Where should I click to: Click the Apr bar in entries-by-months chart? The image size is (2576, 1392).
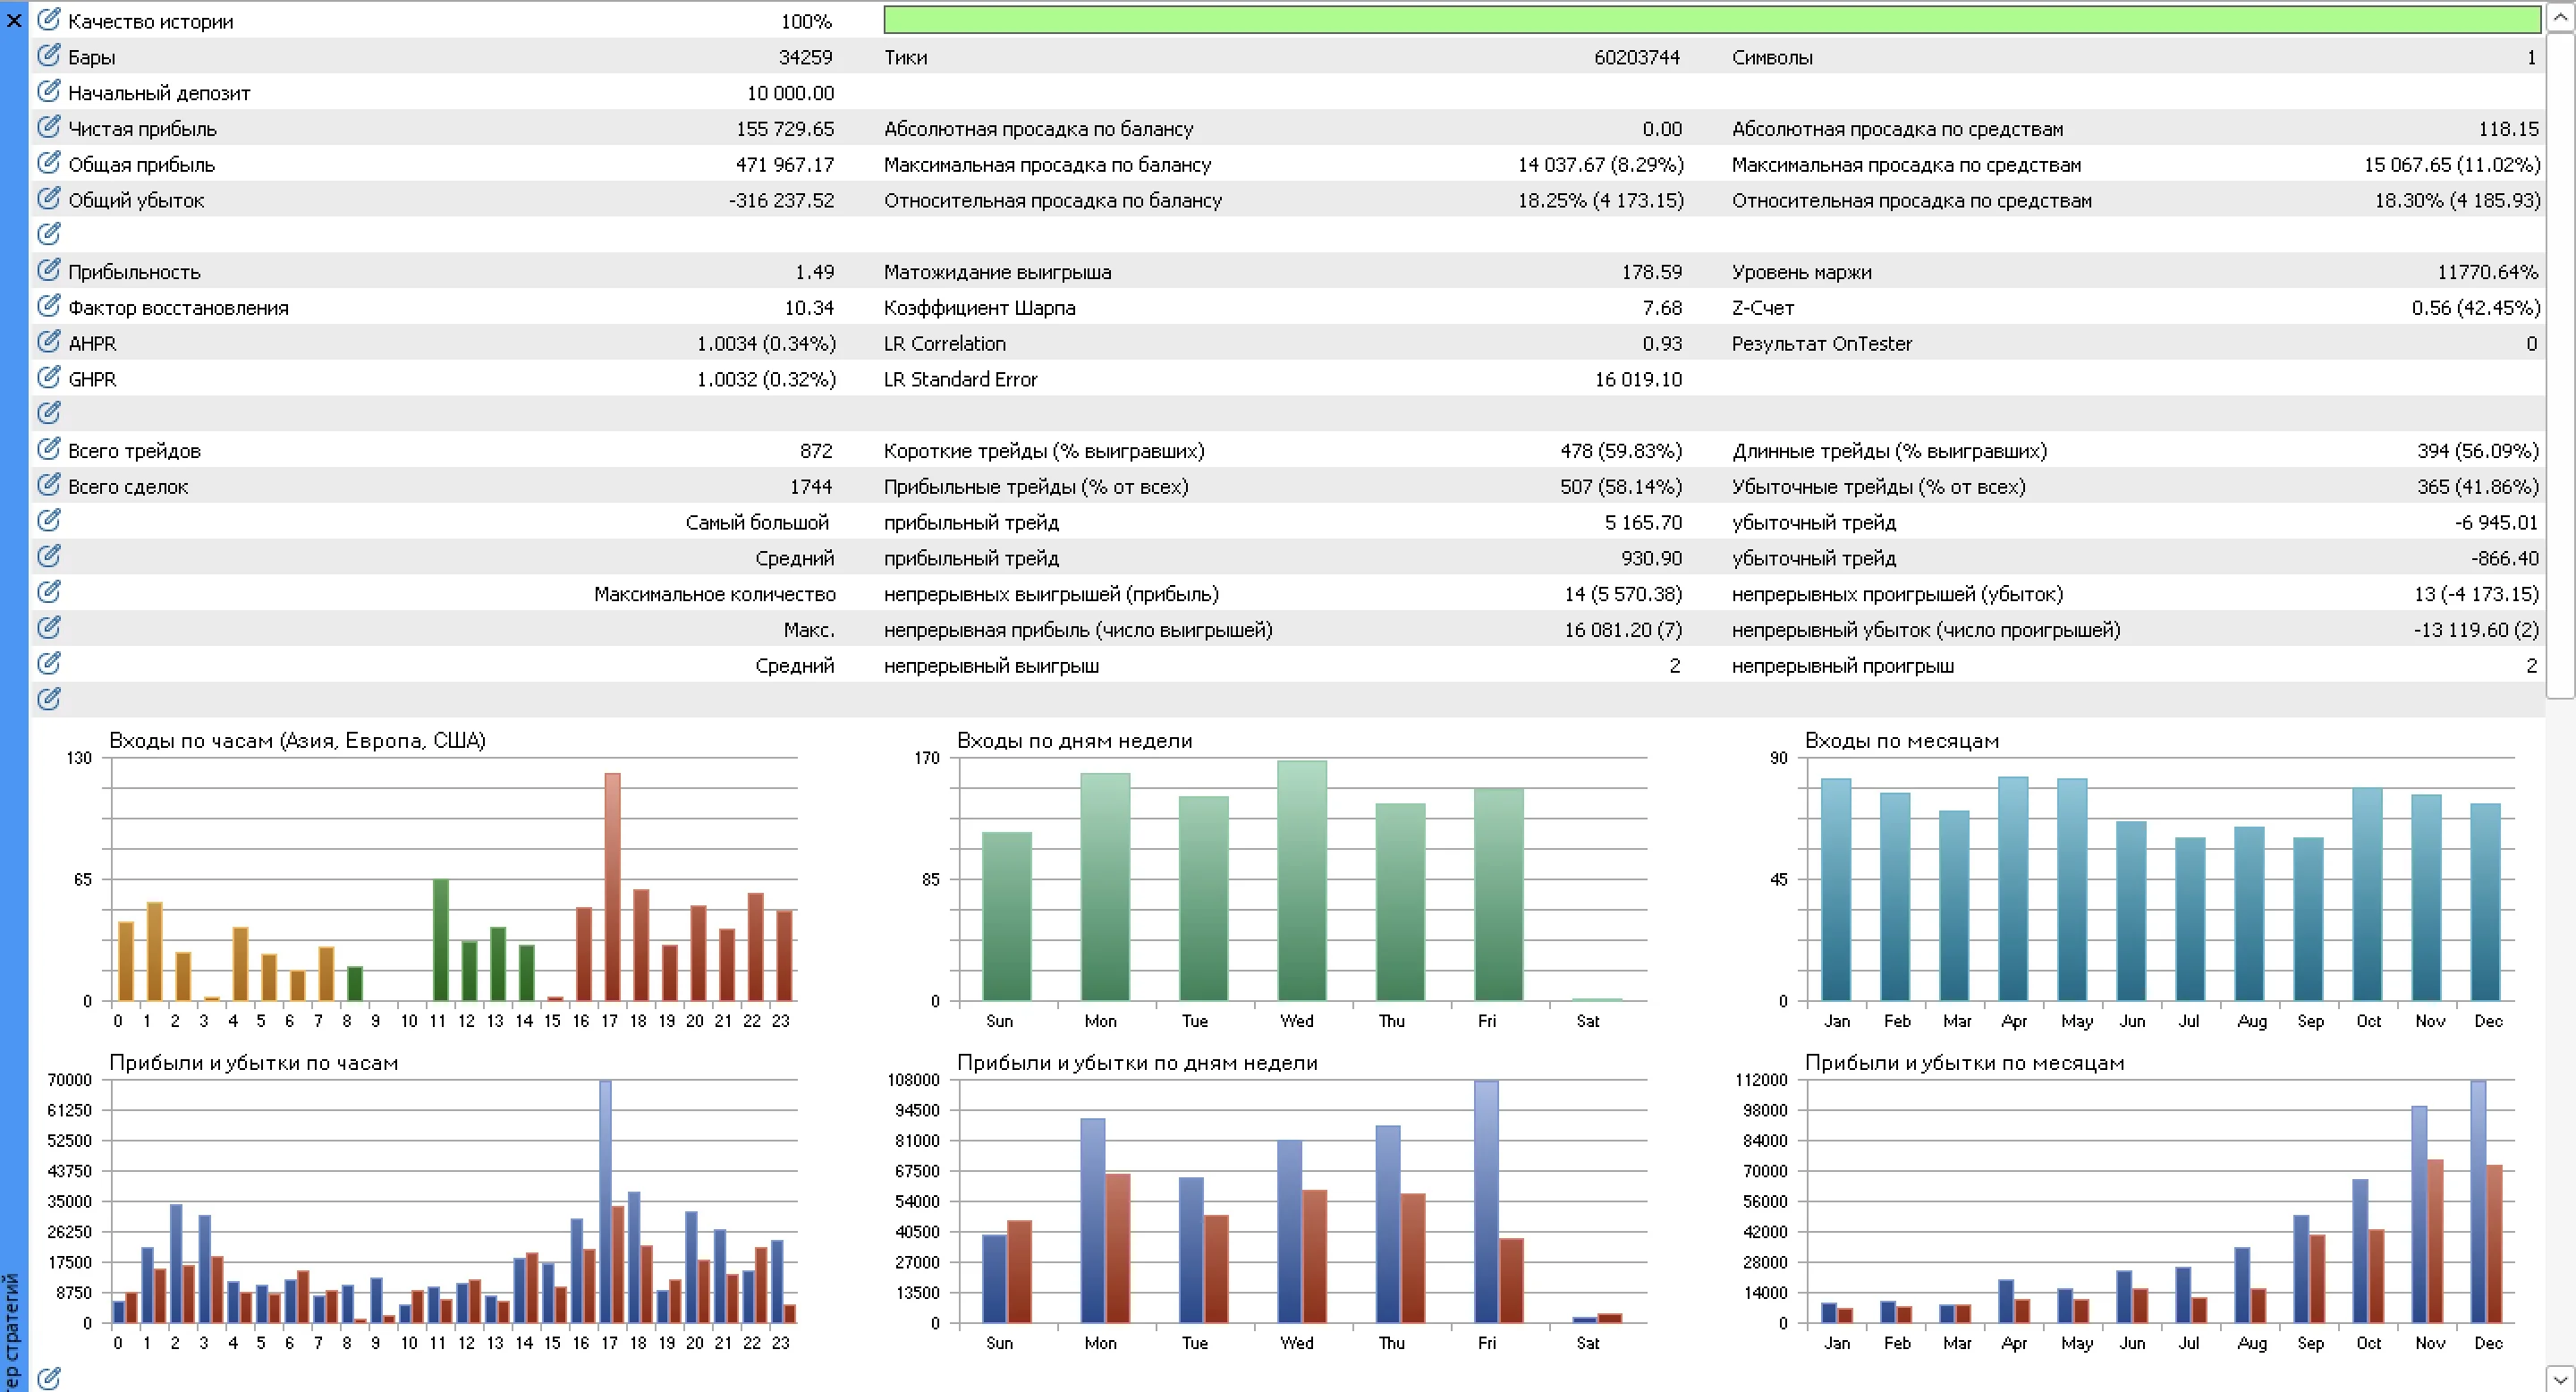(x=2013, y=889)
